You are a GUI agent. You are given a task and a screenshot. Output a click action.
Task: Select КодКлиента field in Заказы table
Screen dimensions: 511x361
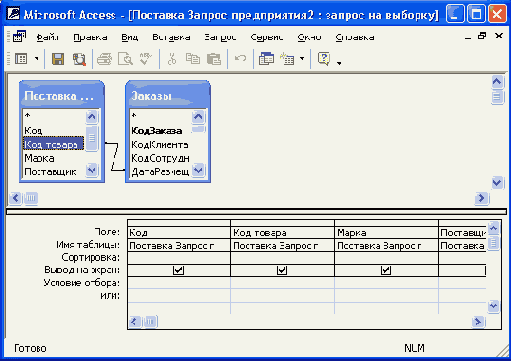(x=160, y=145)
